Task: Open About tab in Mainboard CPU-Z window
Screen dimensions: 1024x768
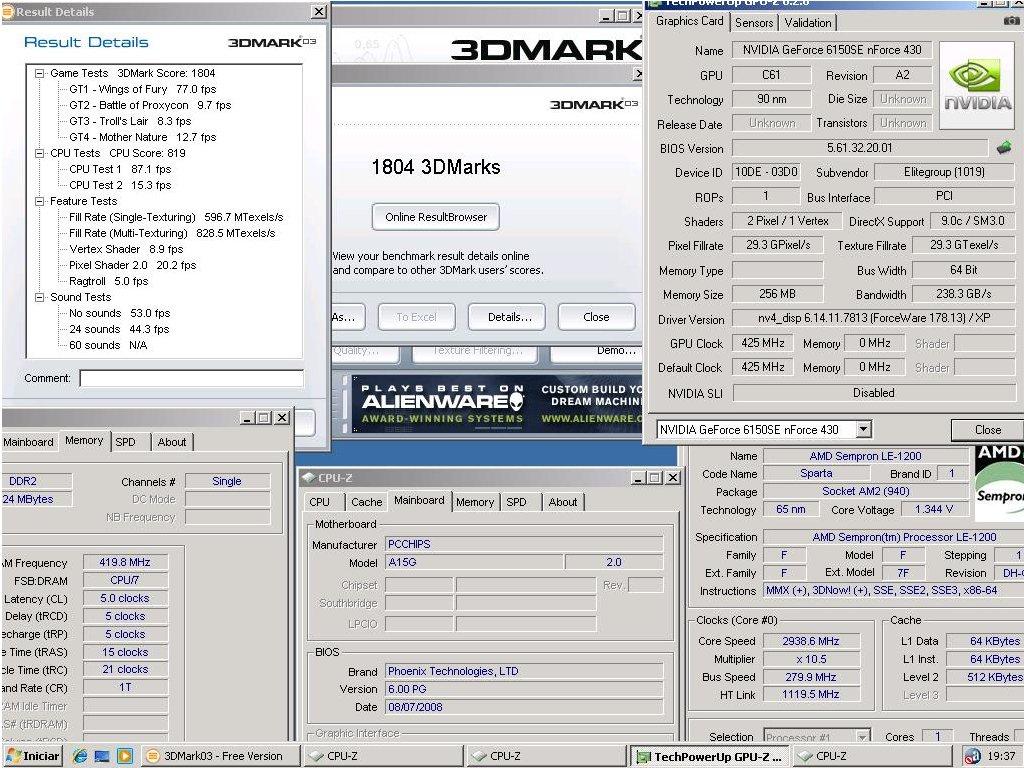Action: pyautogui.click(x=562, y=502)
